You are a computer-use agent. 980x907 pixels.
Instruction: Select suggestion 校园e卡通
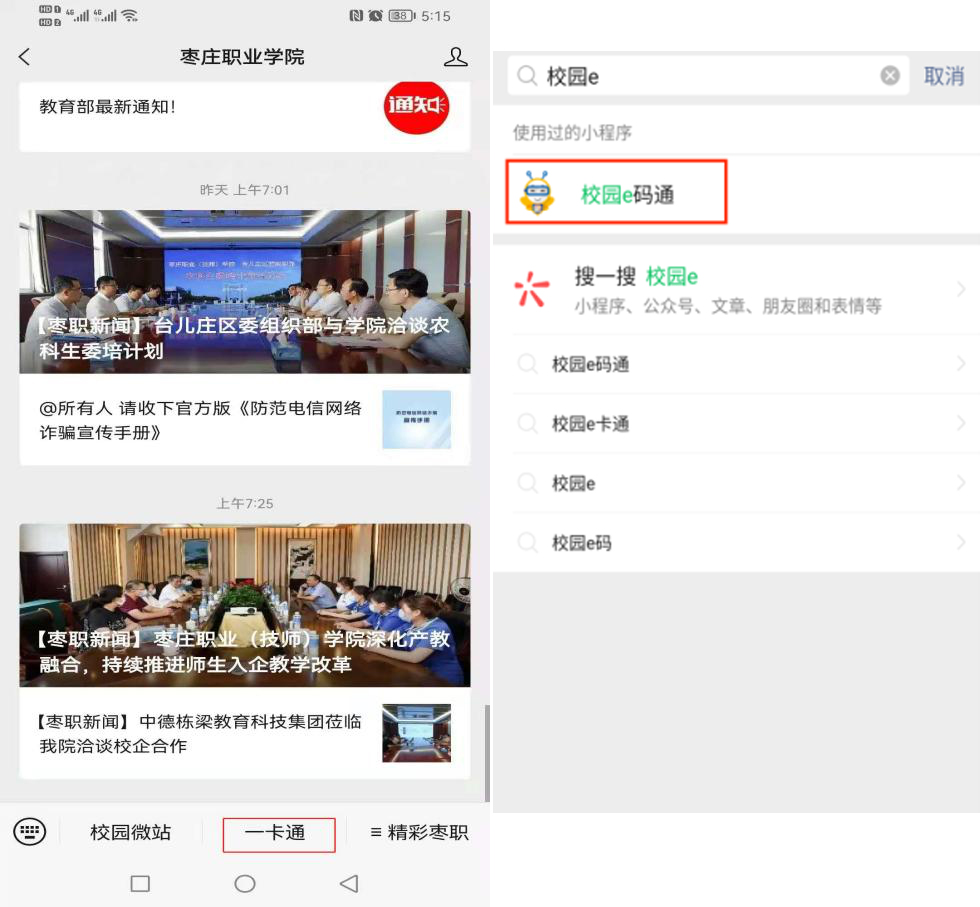736,423
